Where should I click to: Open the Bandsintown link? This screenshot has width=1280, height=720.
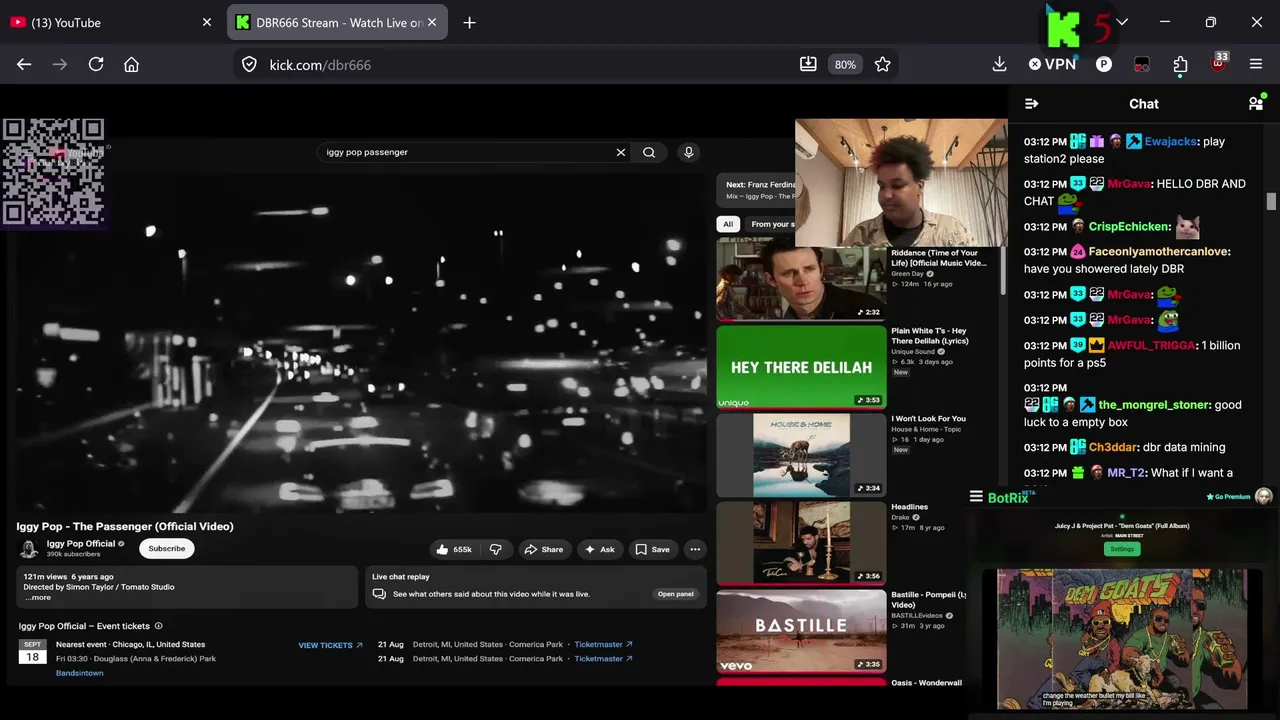(x=80, y=673)
